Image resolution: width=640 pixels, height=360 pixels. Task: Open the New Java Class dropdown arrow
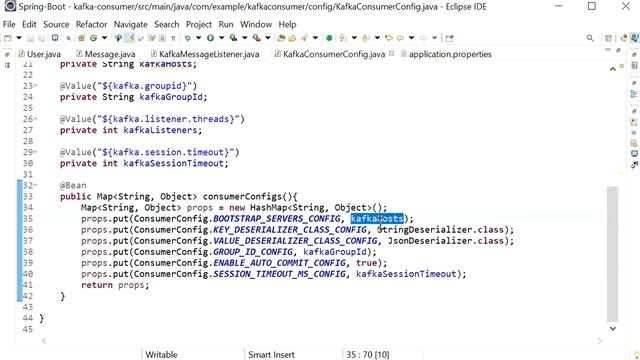104,38
